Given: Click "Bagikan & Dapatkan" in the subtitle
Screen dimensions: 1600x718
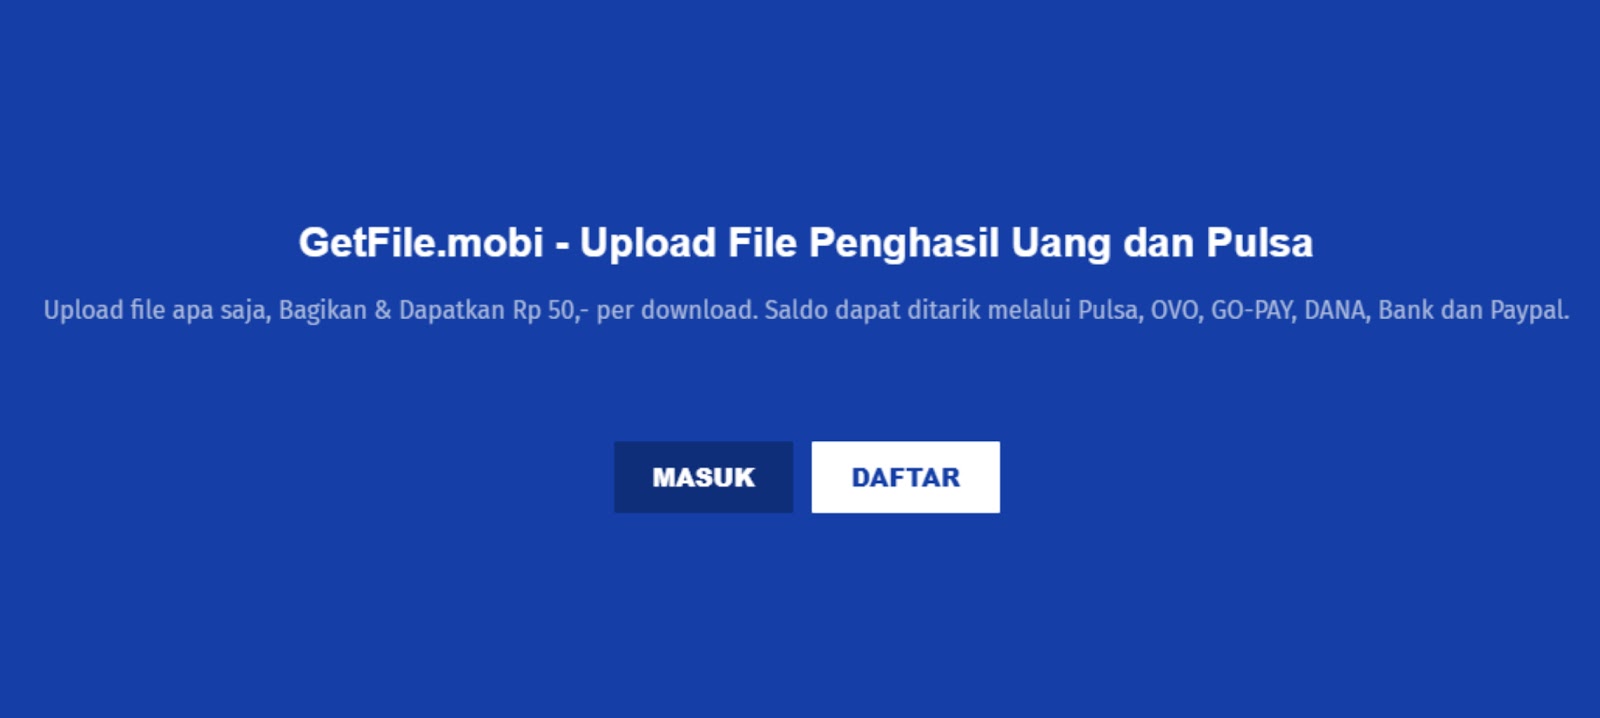Looking at the screenshot, I should [x=391, y=310].
